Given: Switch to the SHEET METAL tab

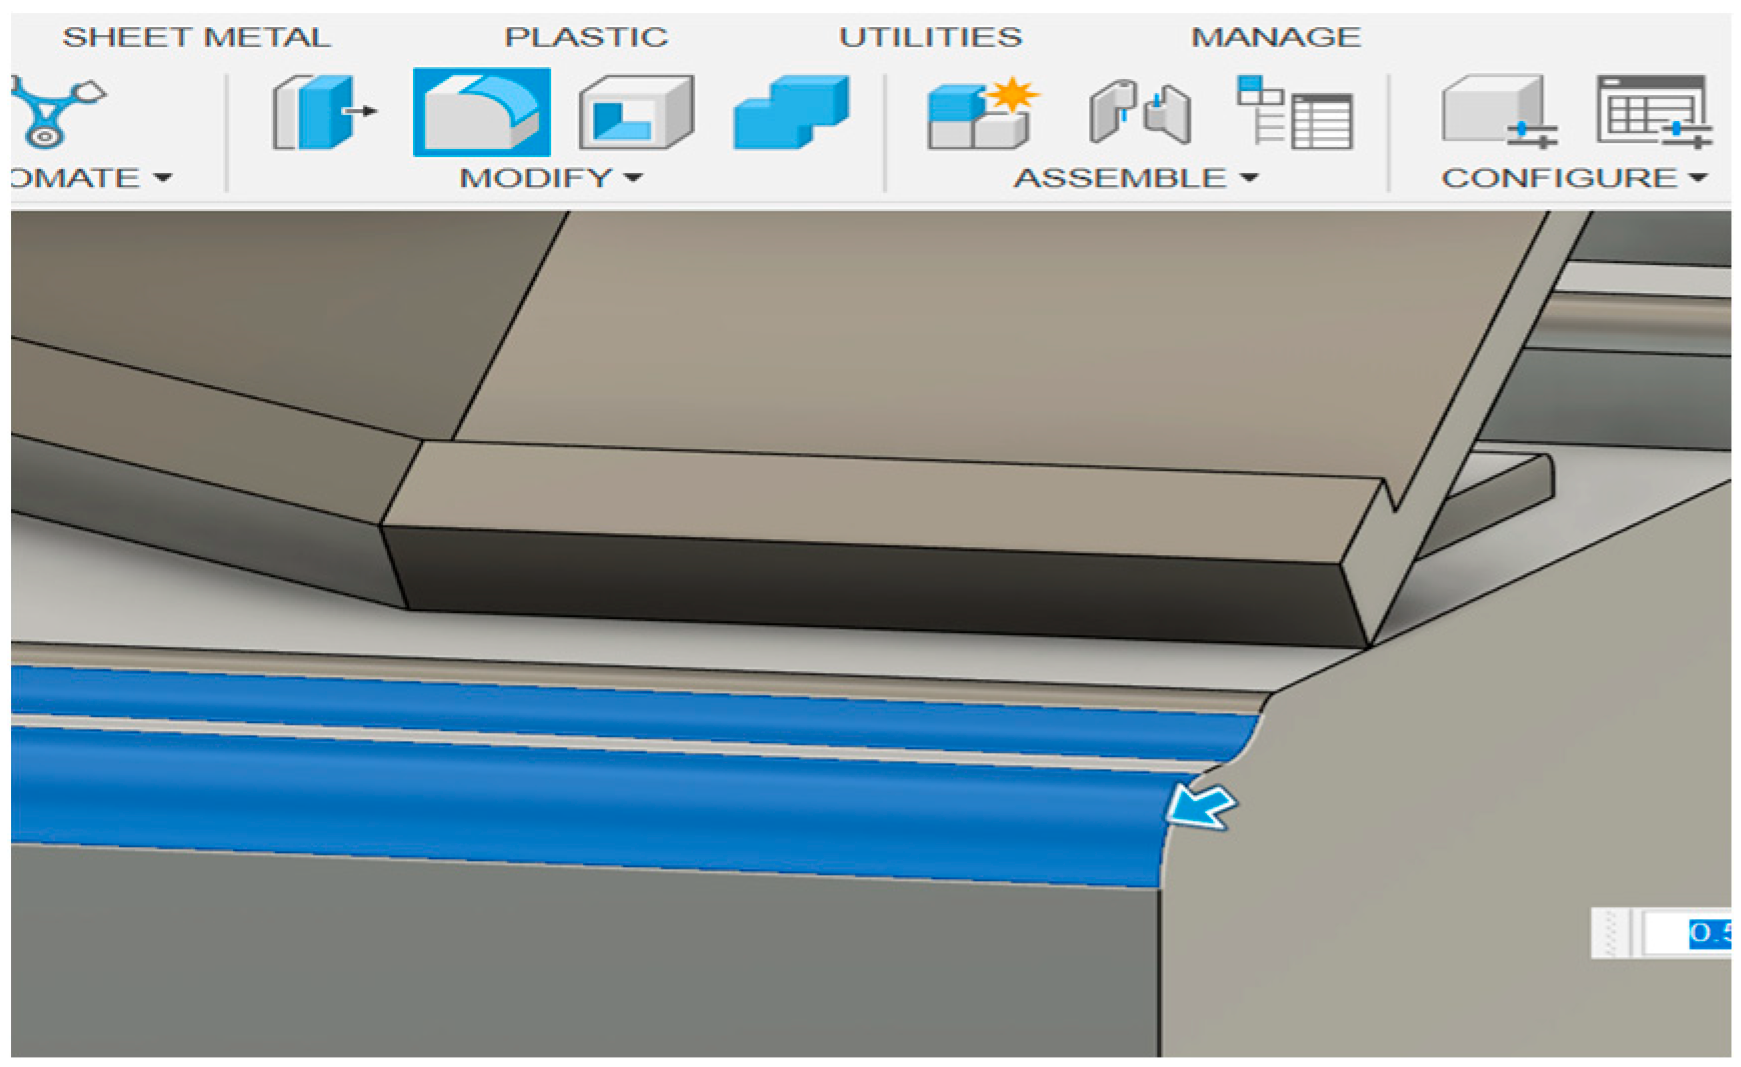Looking at the screenshot, I should click(x=196, y=37).
